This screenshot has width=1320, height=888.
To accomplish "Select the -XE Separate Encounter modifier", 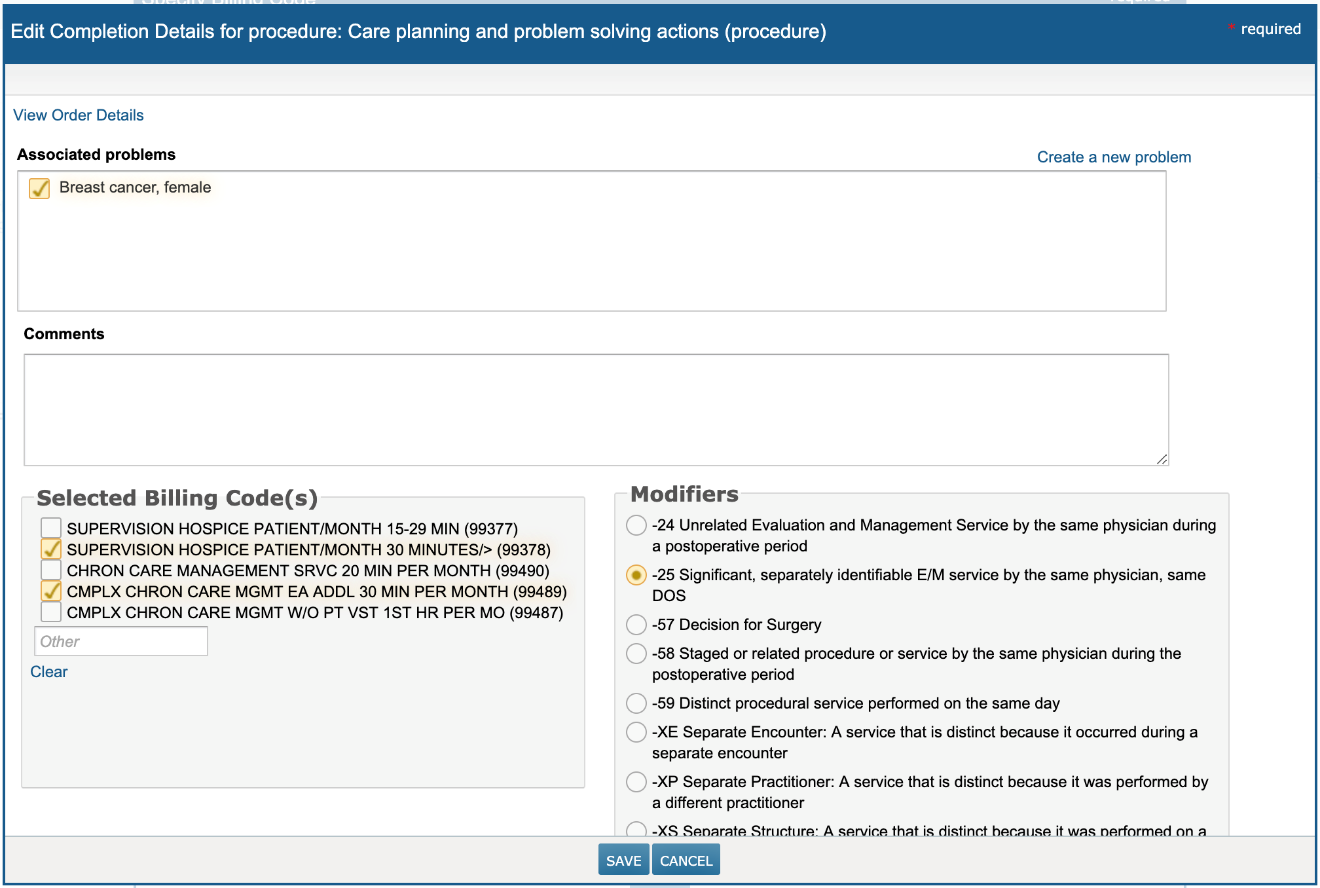I will point(636,733).
